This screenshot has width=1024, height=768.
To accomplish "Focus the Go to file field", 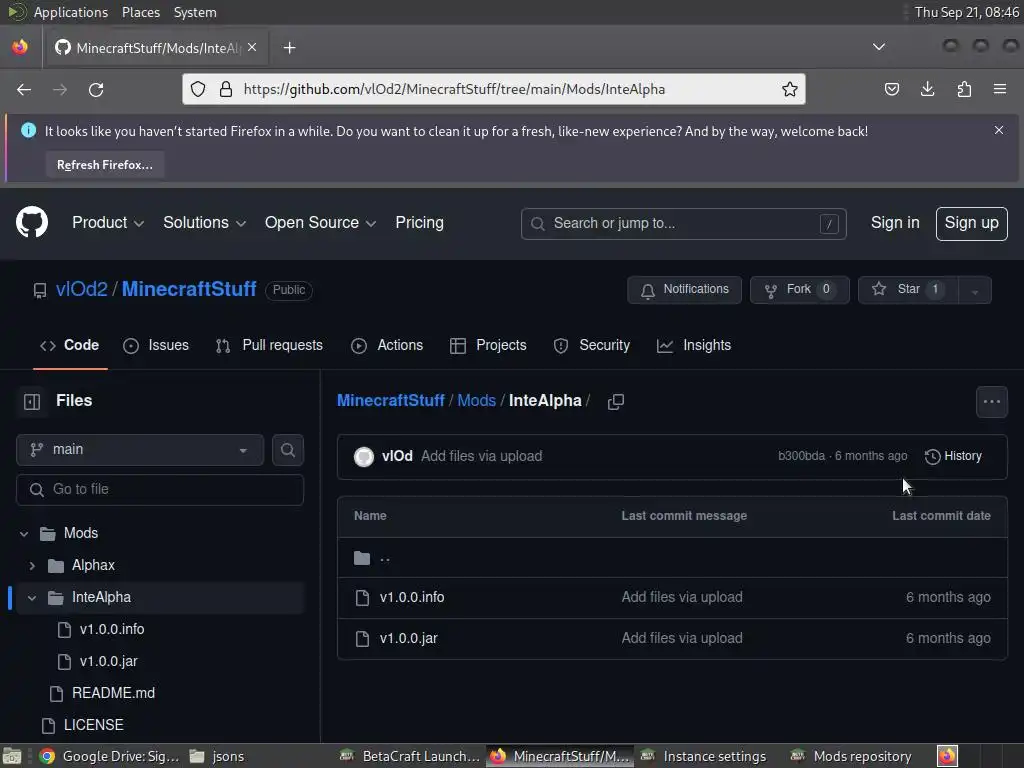I will [x=160, y=490].
